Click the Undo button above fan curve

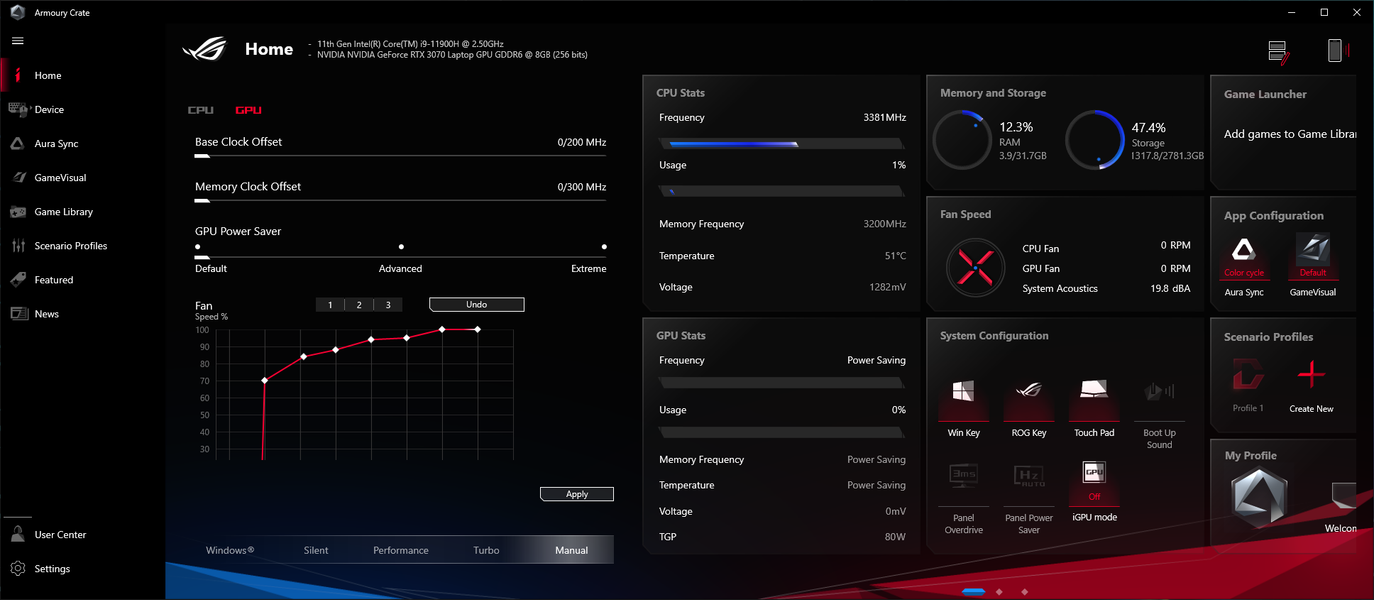476,304
